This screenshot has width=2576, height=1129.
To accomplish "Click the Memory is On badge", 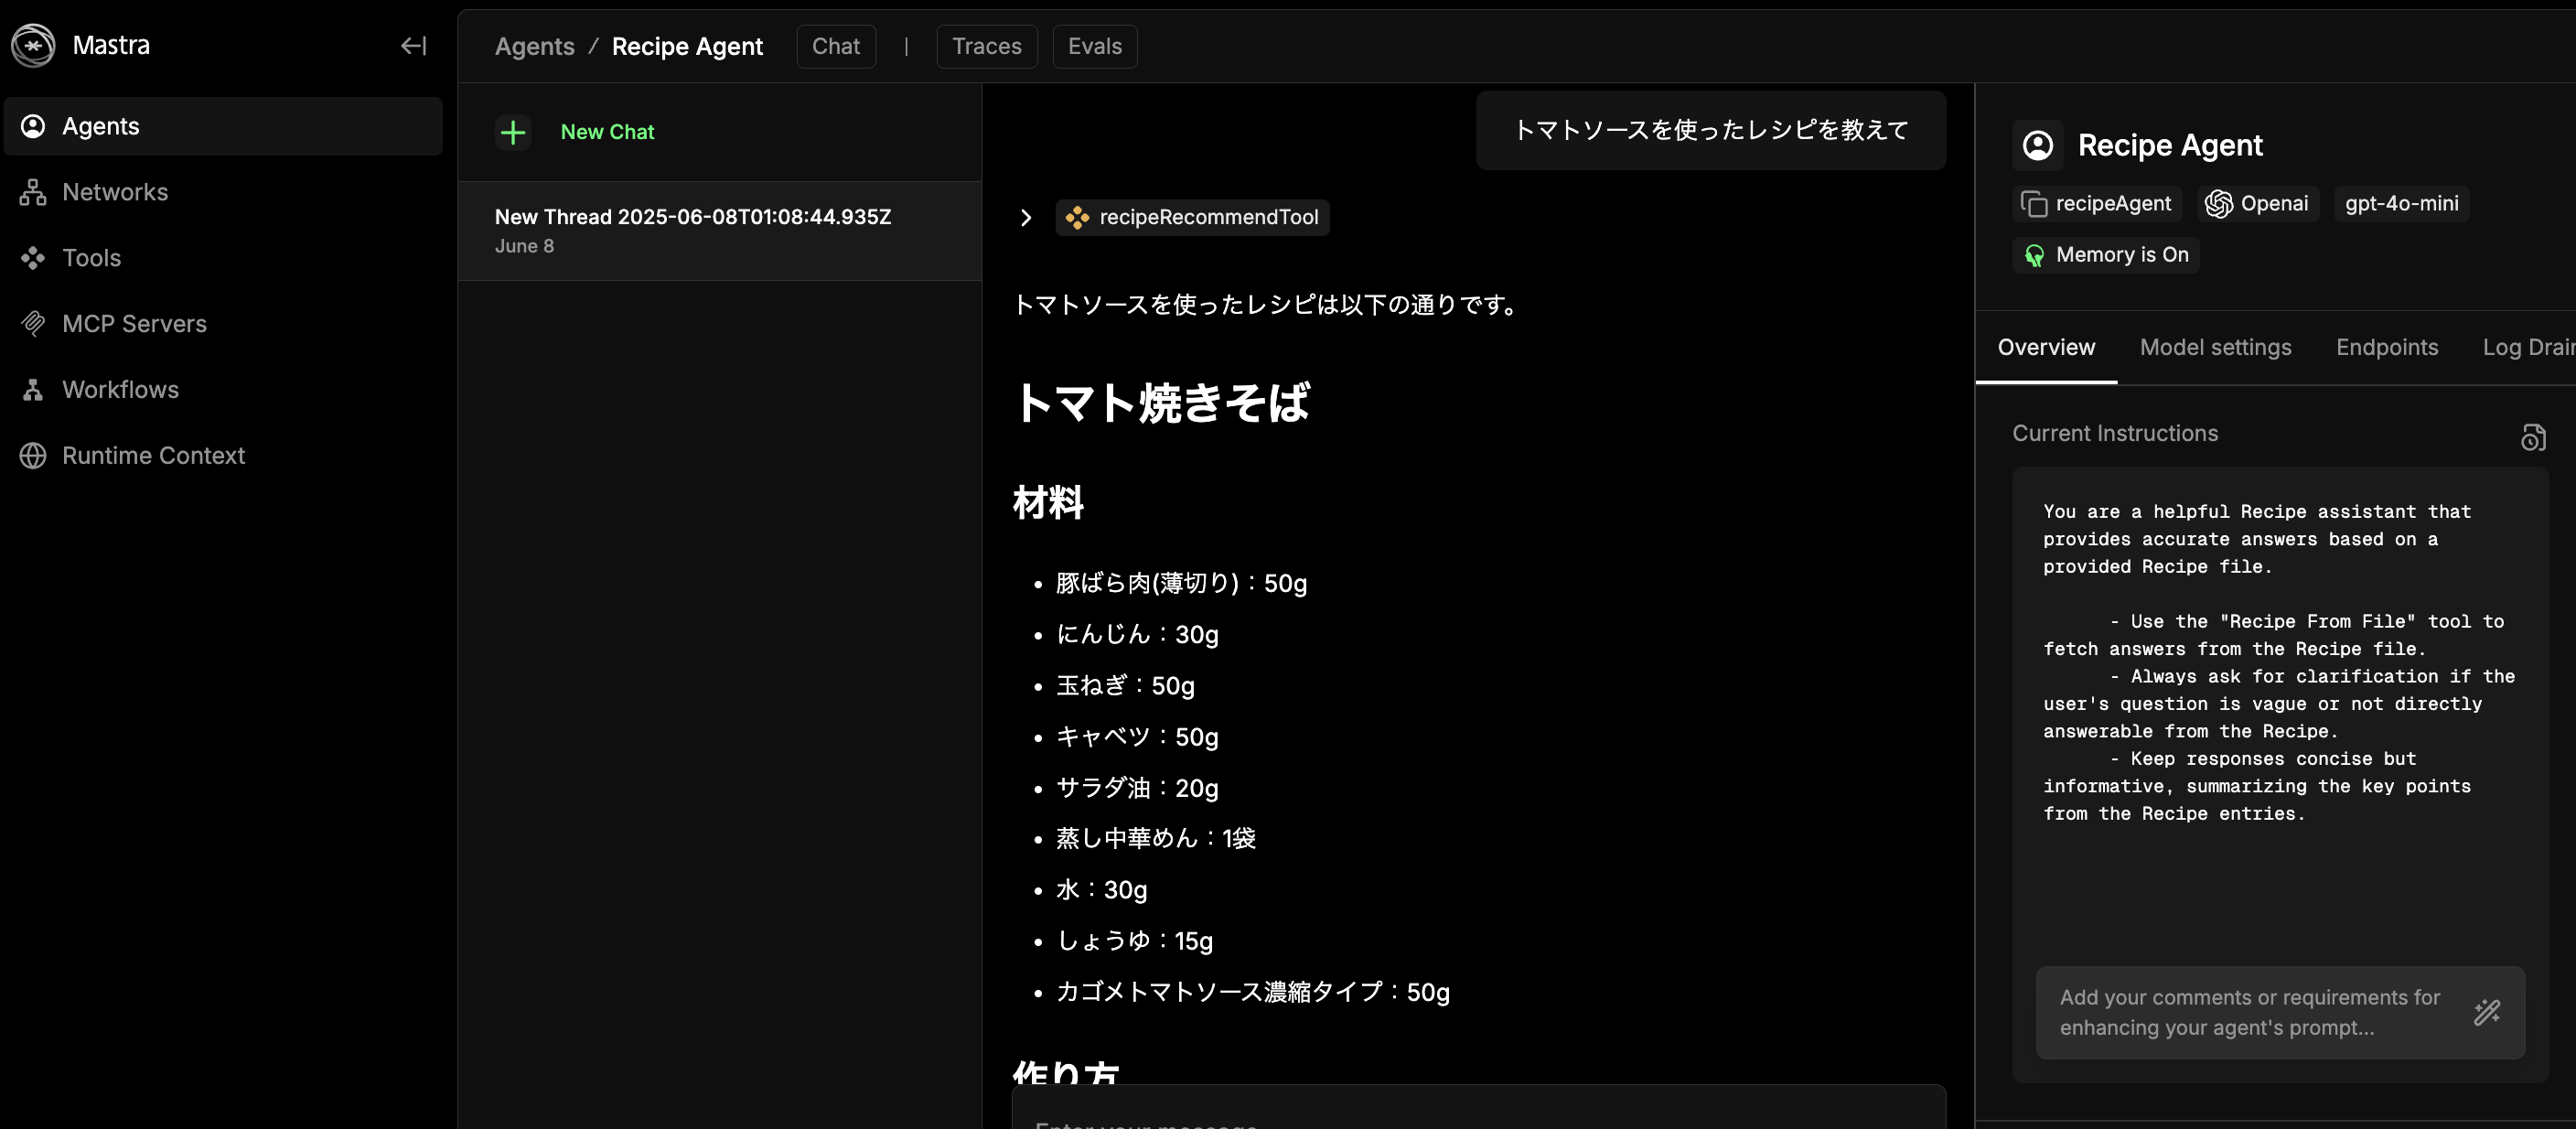I will coord(2106,255).
